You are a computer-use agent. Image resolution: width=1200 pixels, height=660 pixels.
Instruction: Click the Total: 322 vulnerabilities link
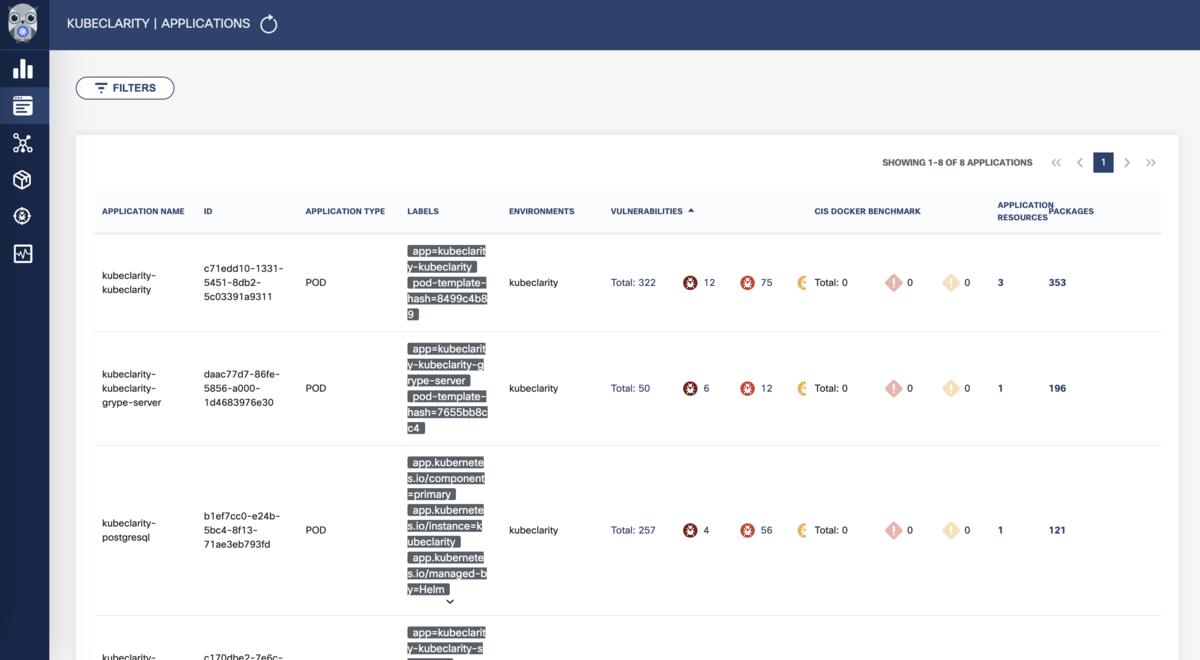[x=633, y=283]
